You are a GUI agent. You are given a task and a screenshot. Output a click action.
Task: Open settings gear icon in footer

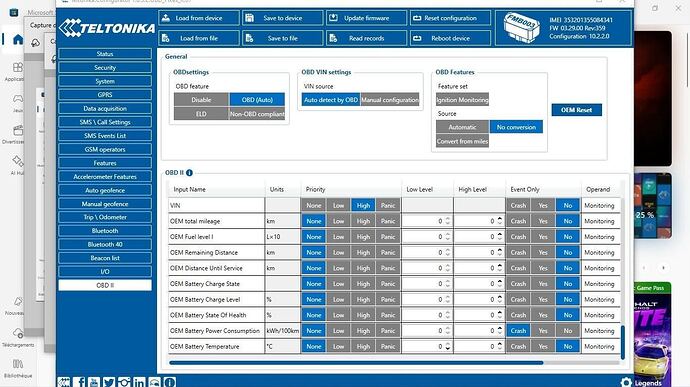pyautogui.click(x=626, y=382)
